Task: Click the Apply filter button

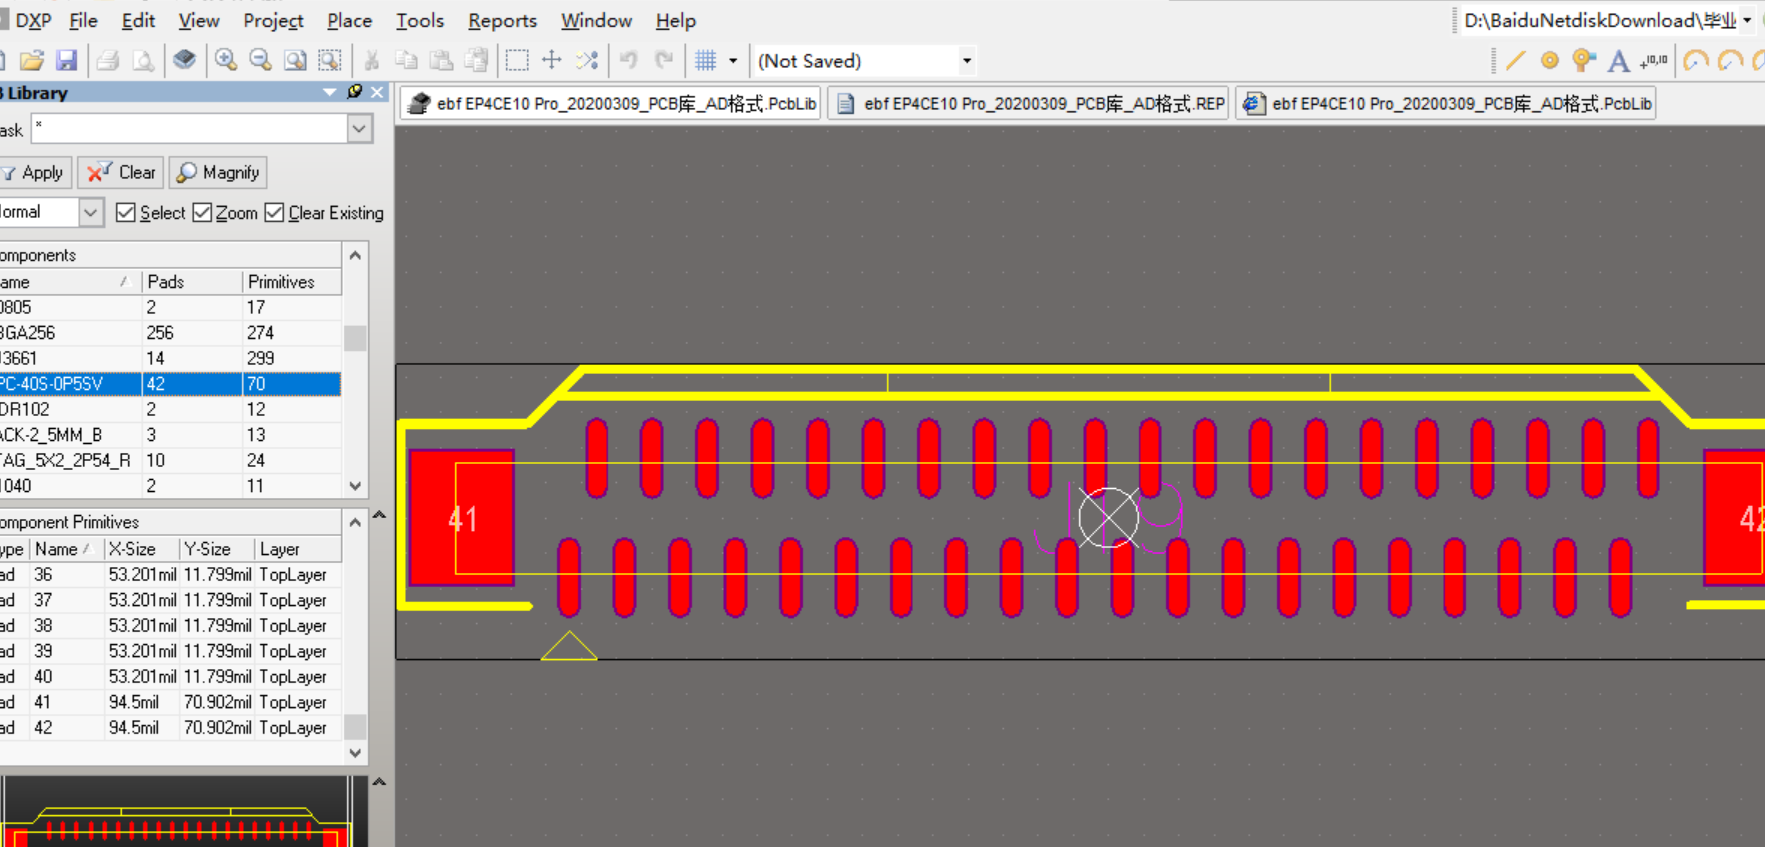Action: click(x=34, y=172)
